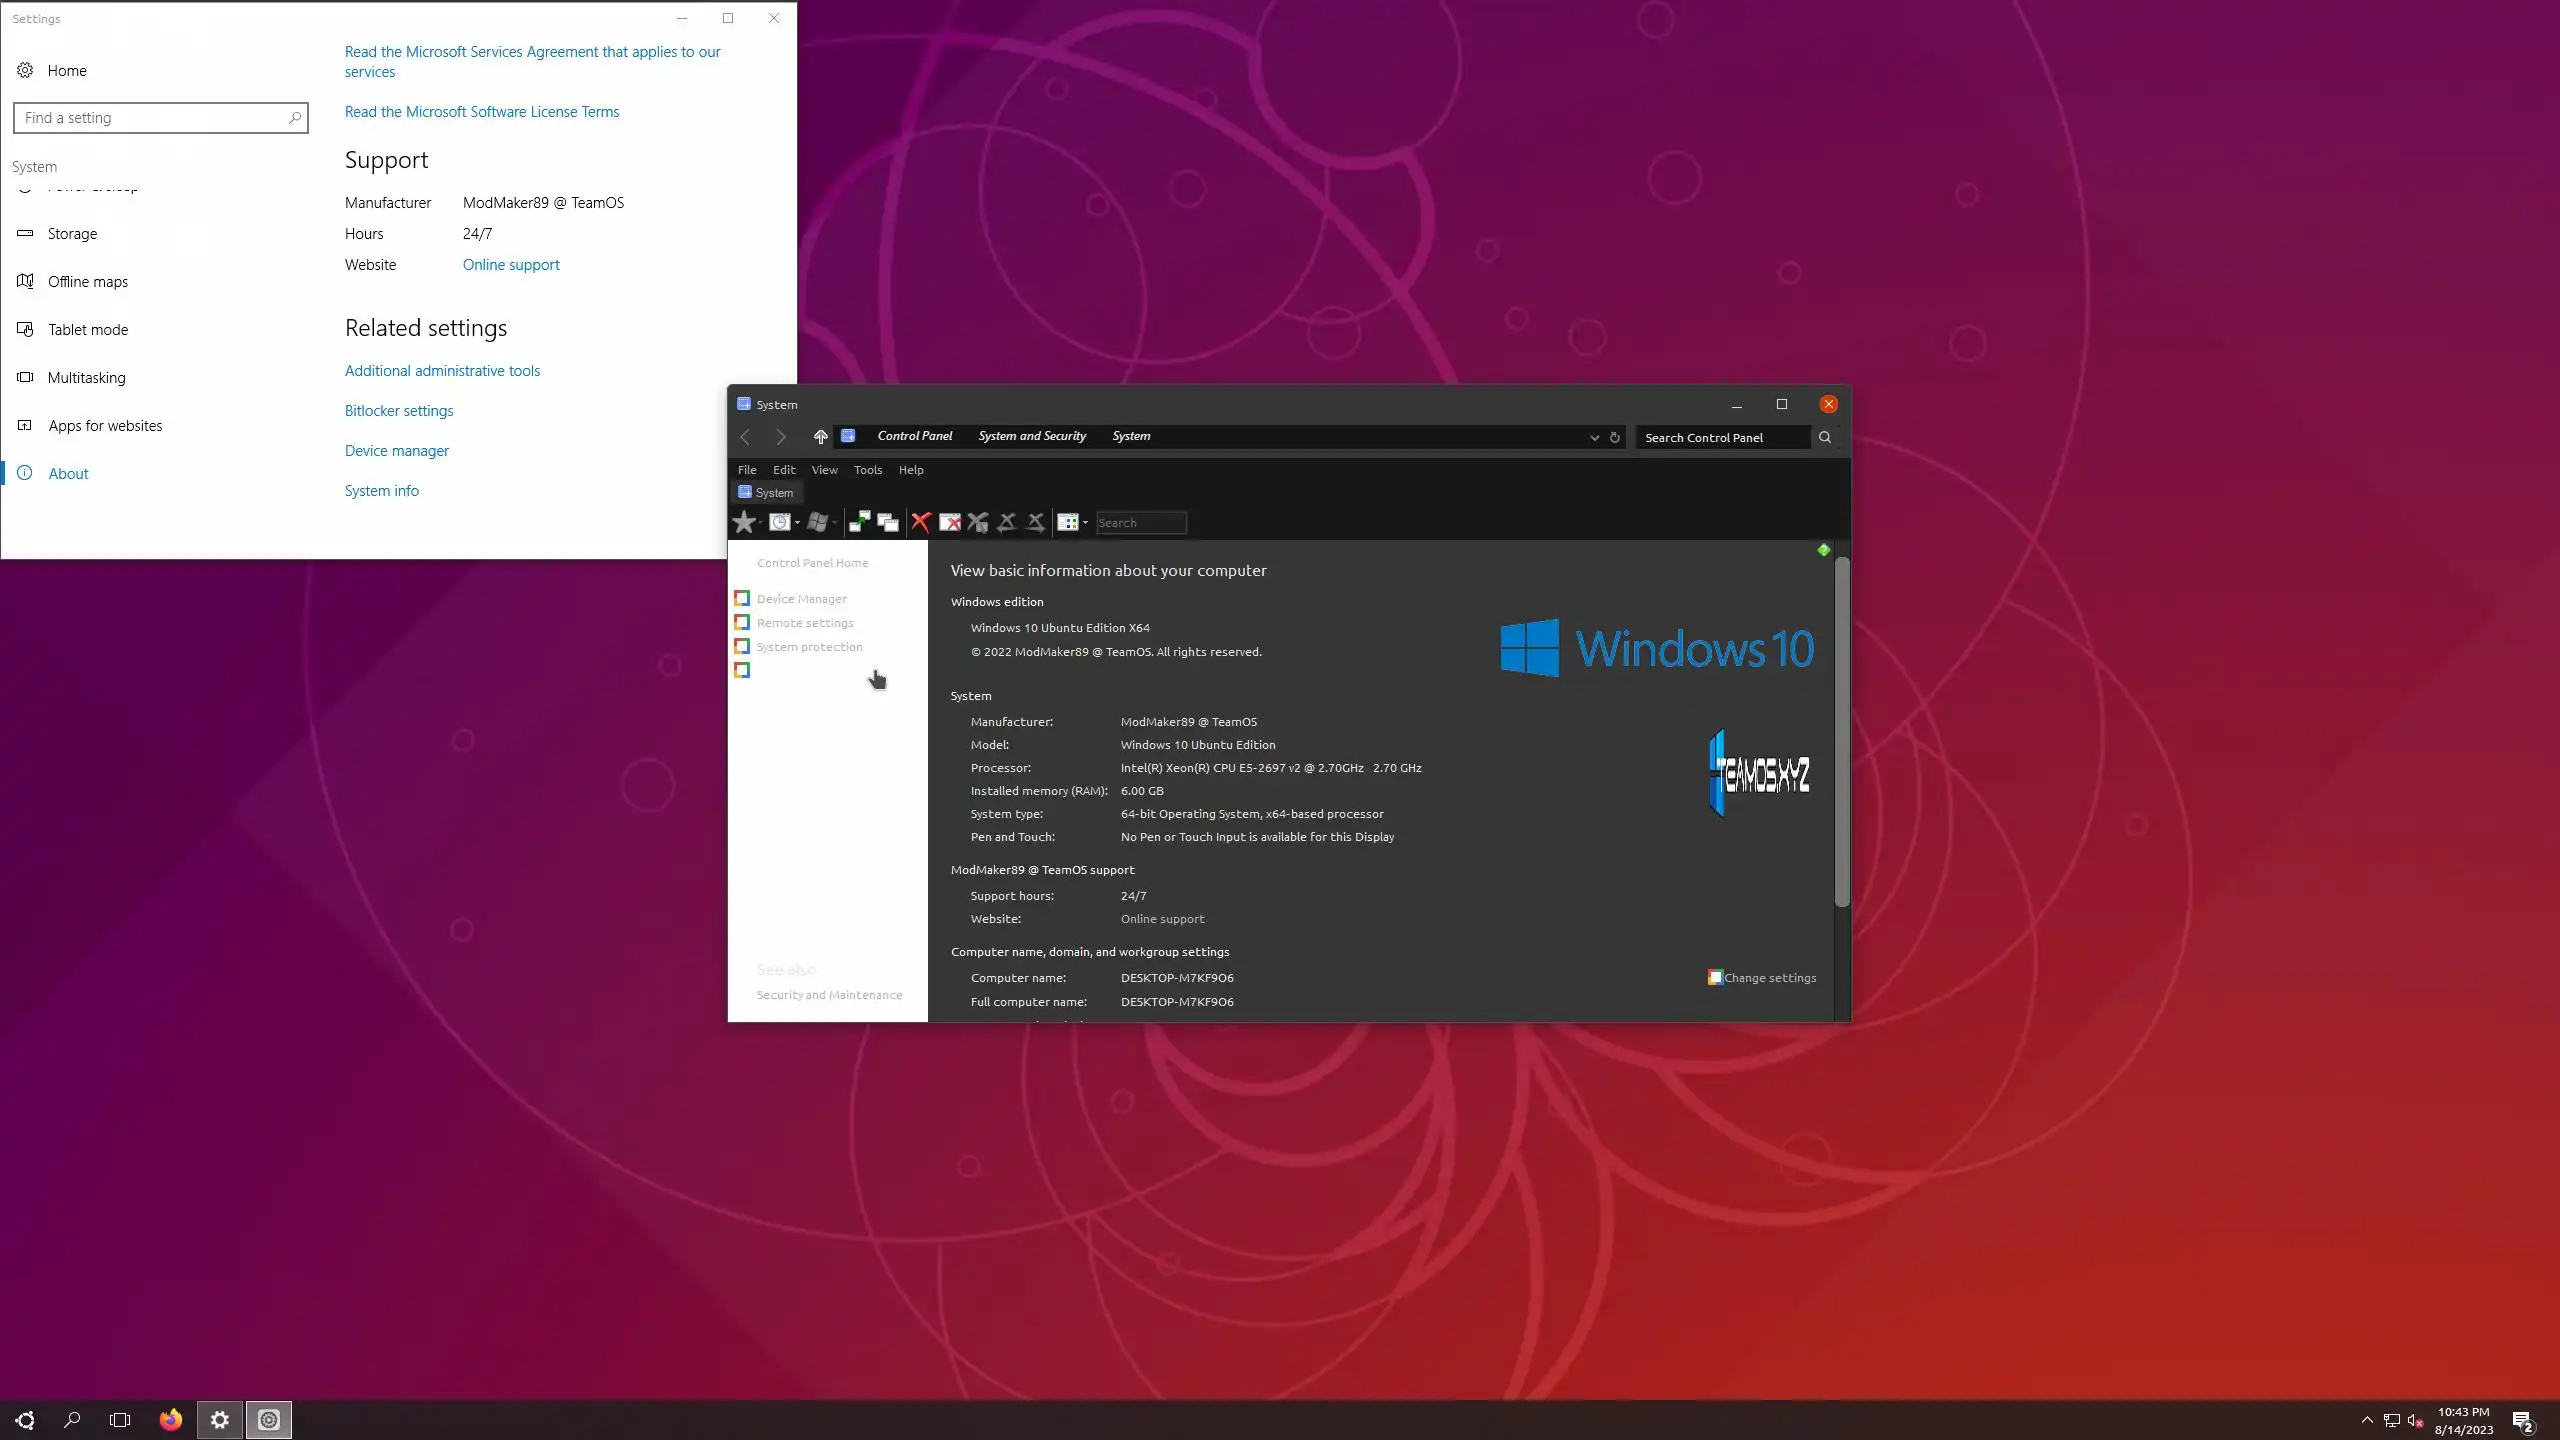Viewport: 2560px width, 1440px height.
Task: Open the recent history clock dropdown
Action: [797, 522]
